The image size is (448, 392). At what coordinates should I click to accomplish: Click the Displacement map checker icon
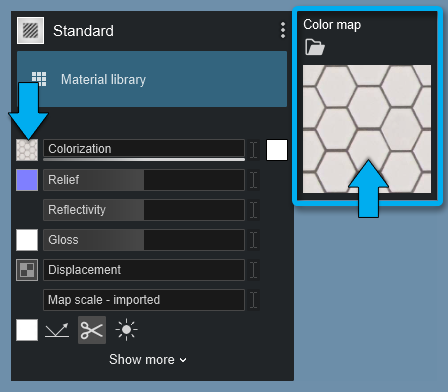coord(27,270)
